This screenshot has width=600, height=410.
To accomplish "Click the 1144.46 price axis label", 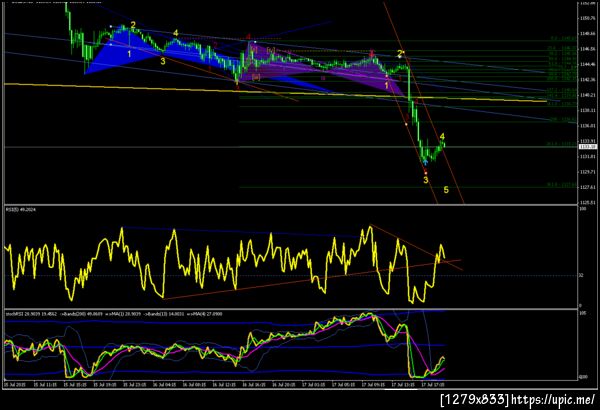I will pos(588,64).
